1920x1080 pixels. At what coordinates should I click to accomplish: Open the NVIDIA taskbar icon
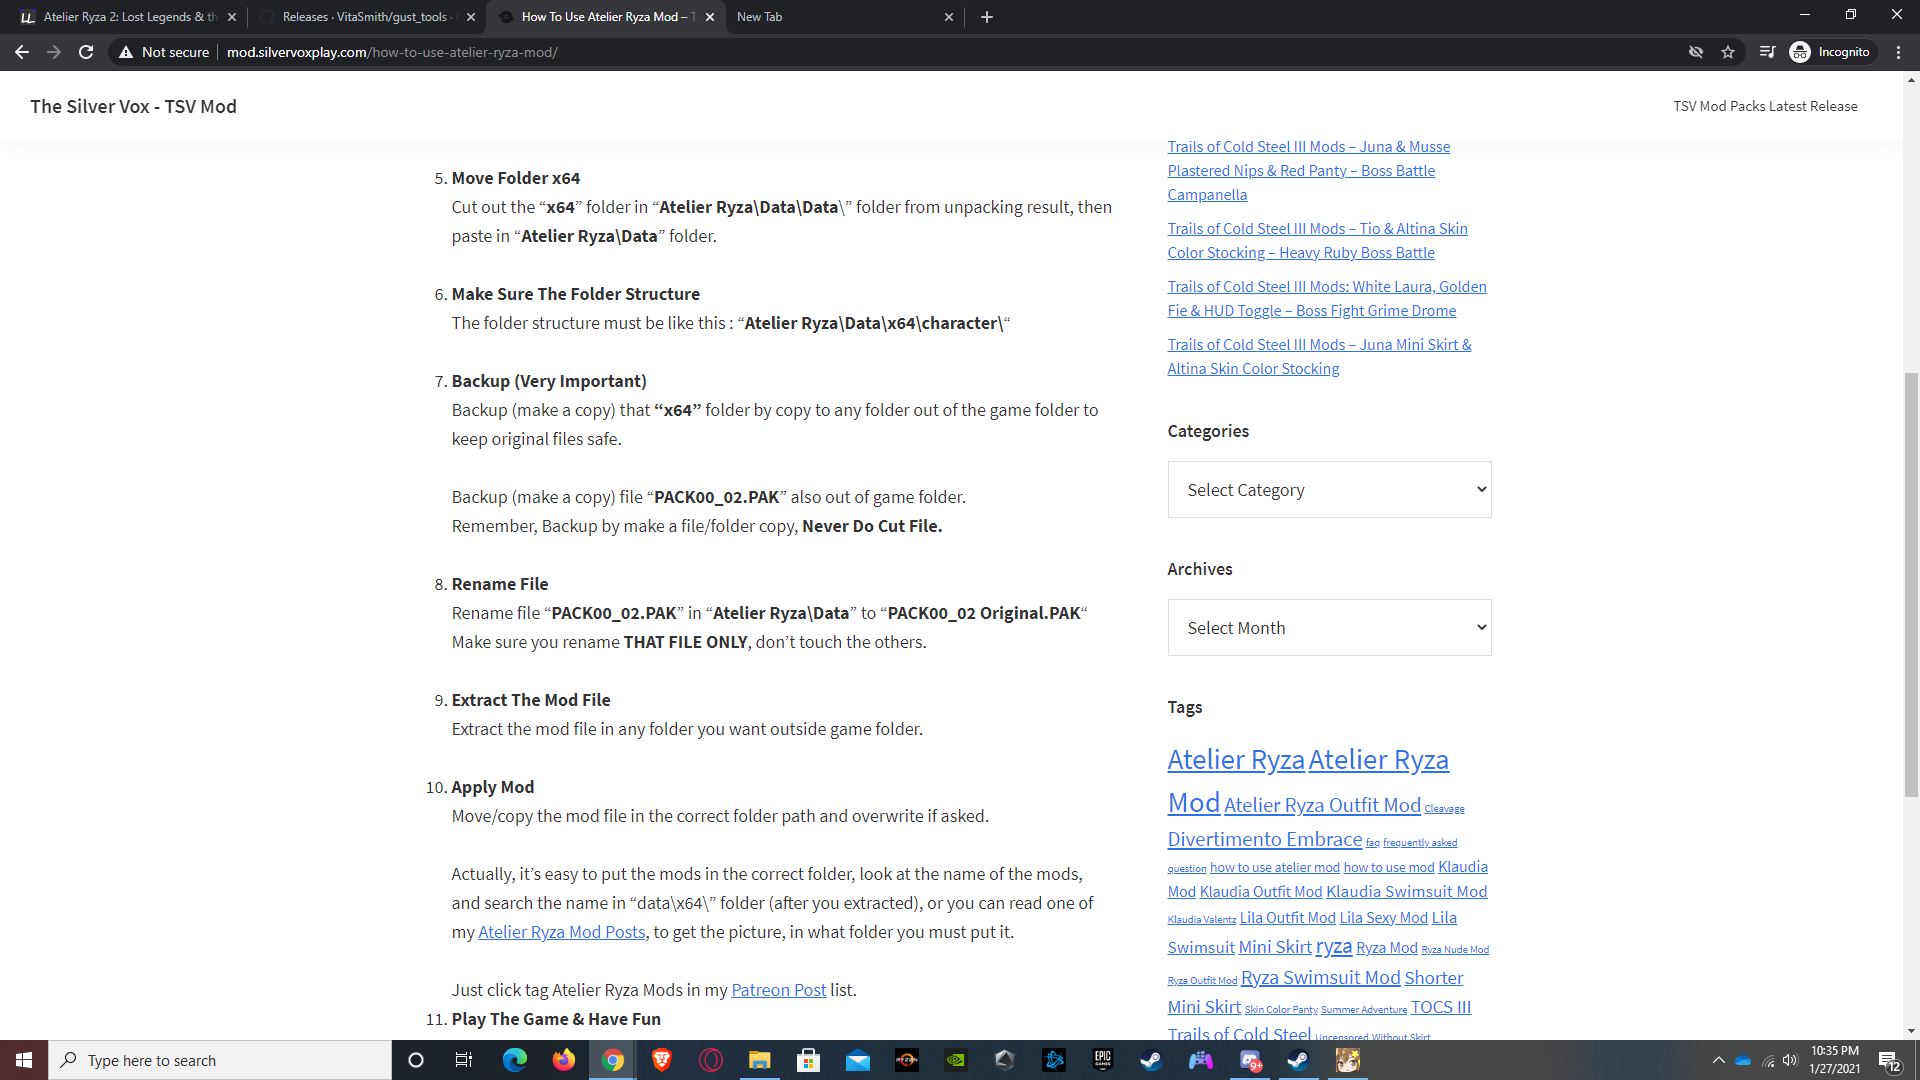tap(955, 1060)
